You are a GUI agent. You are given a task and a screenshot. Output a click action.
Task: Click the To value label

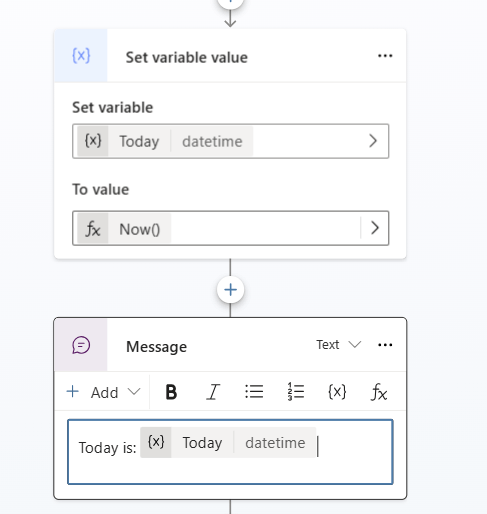tap(101, 190)
